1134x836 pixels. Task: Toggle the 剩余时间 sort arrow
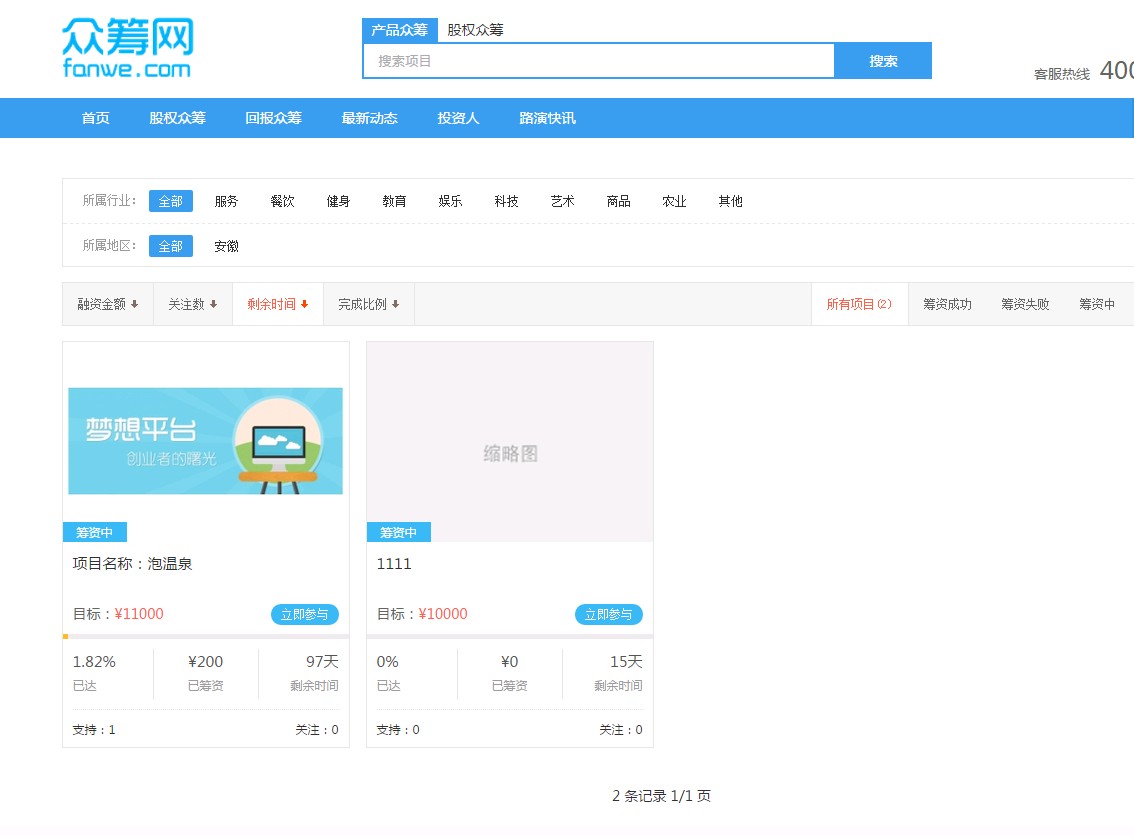277,303
